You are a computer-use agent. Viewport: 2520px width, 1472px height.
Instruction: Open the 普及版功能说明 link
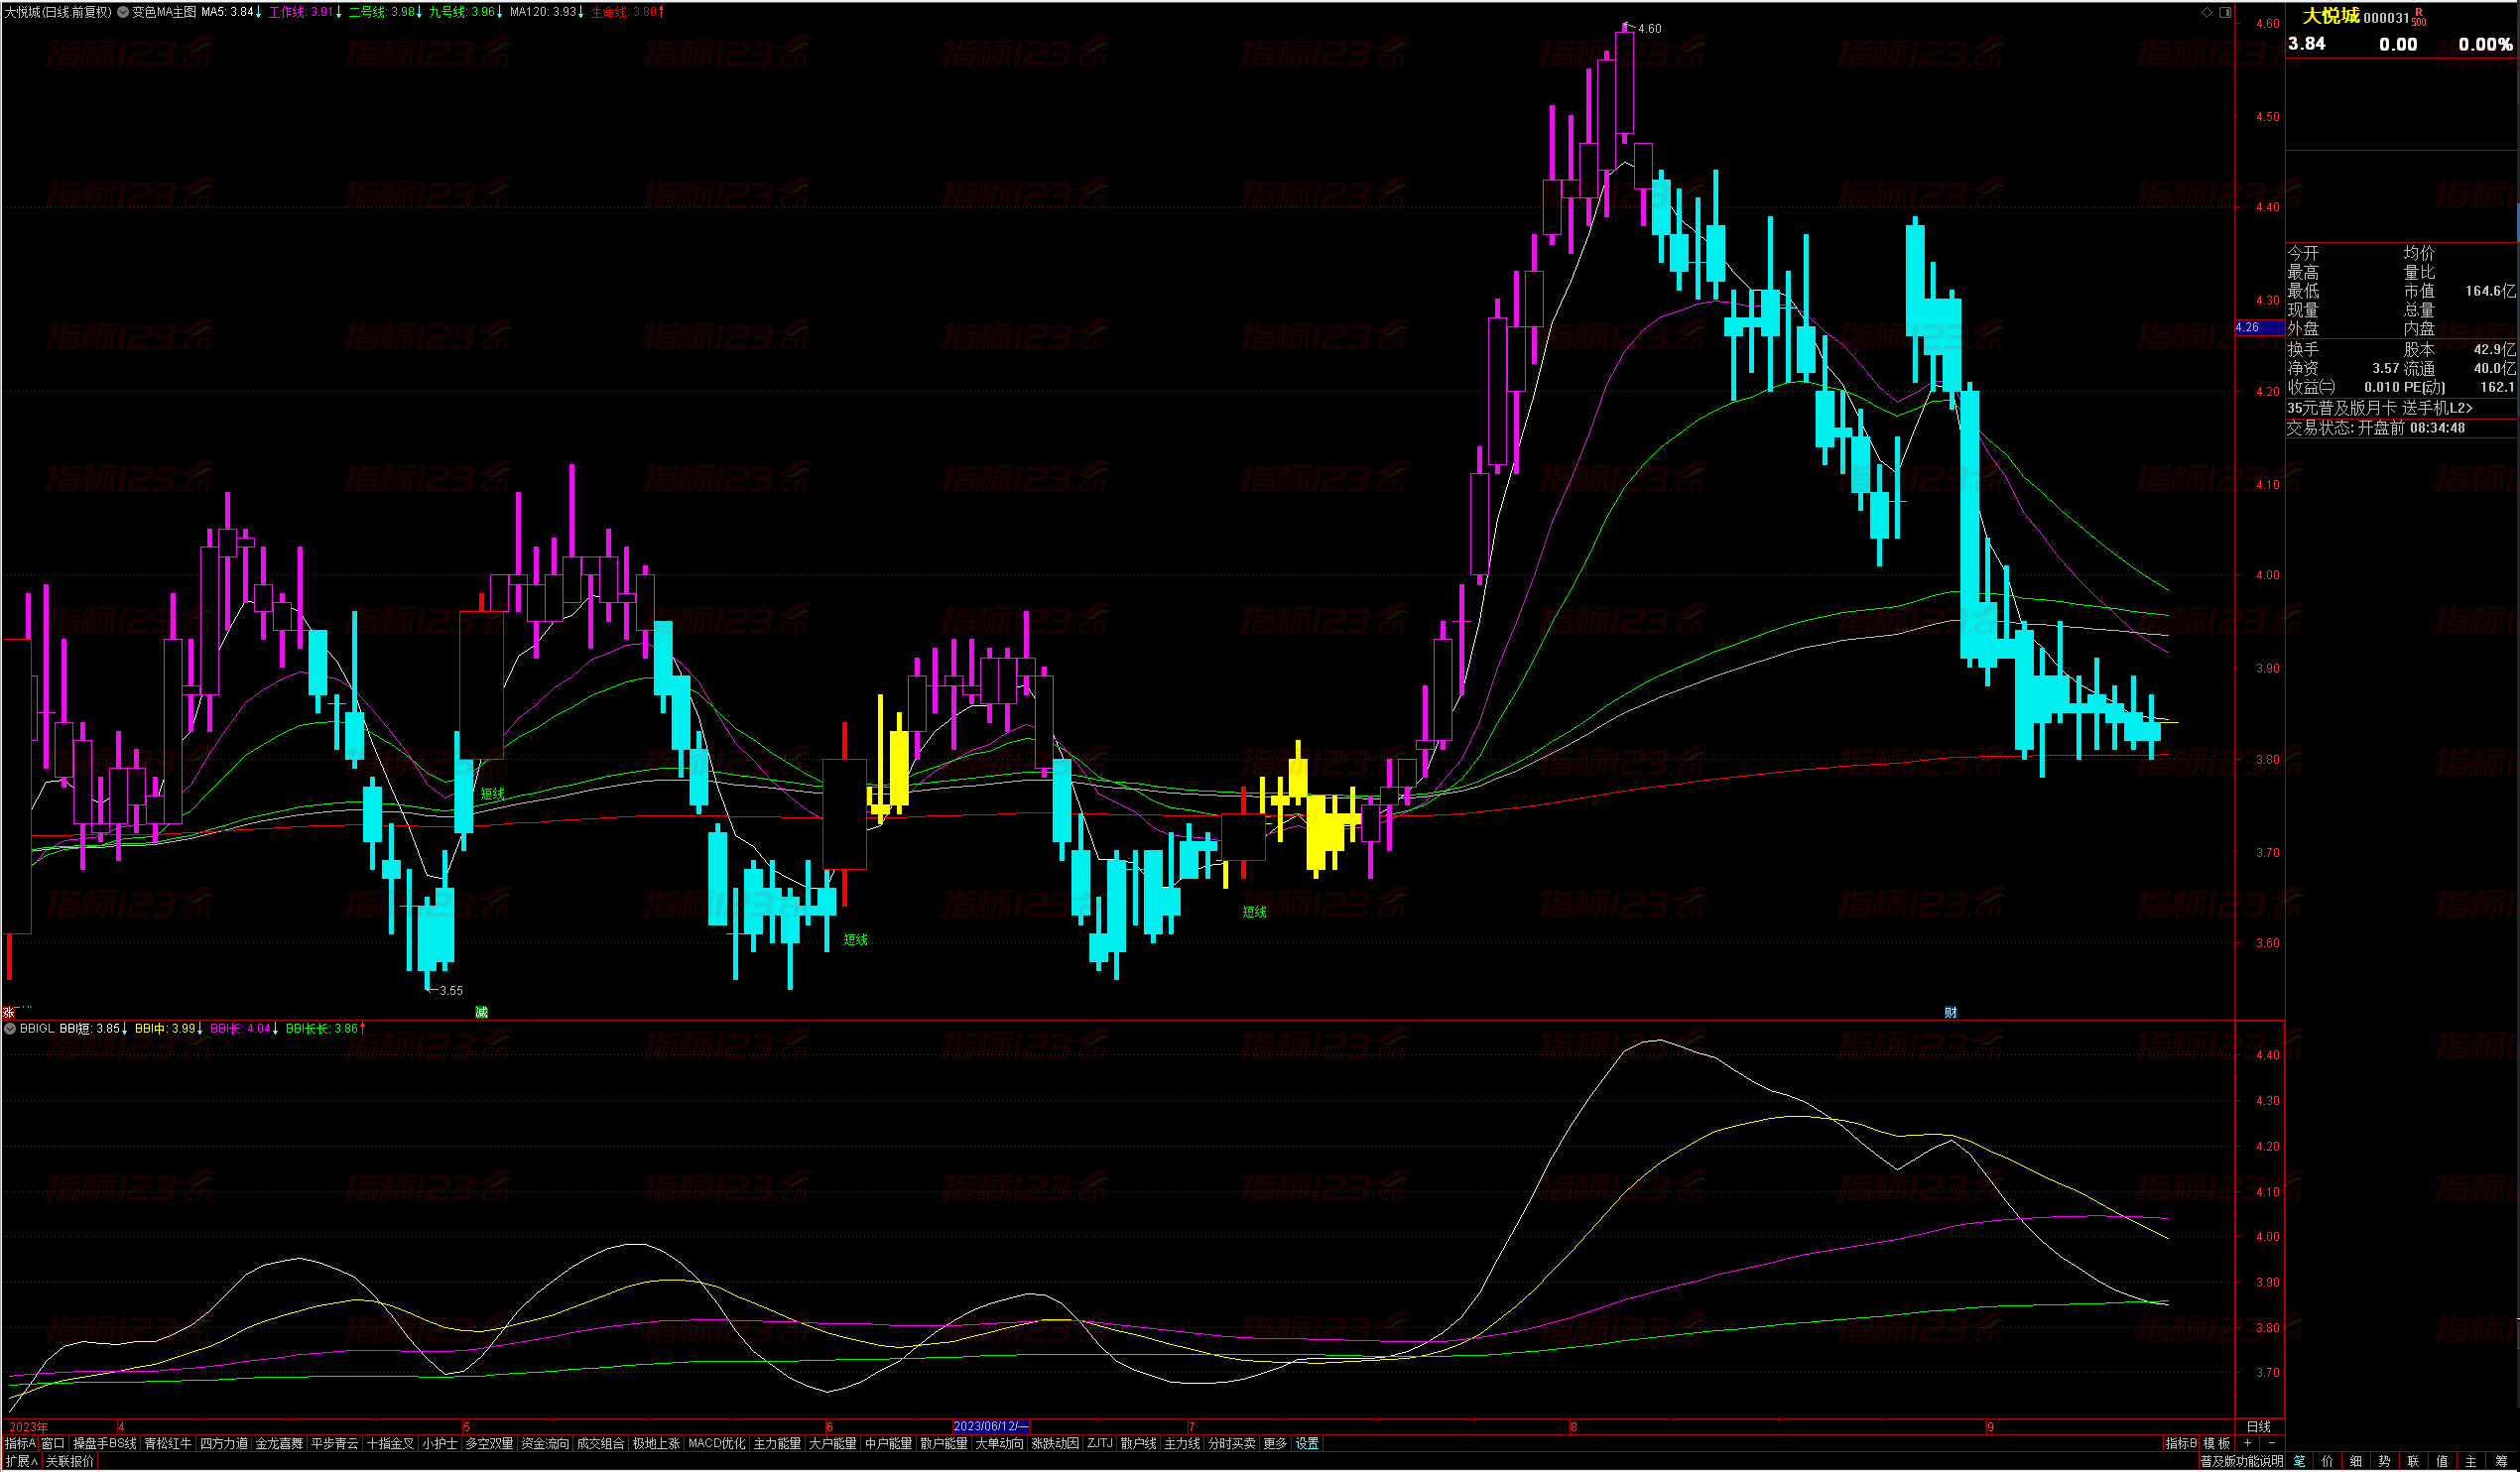pyautogui.click(x=2241, y=1461)
